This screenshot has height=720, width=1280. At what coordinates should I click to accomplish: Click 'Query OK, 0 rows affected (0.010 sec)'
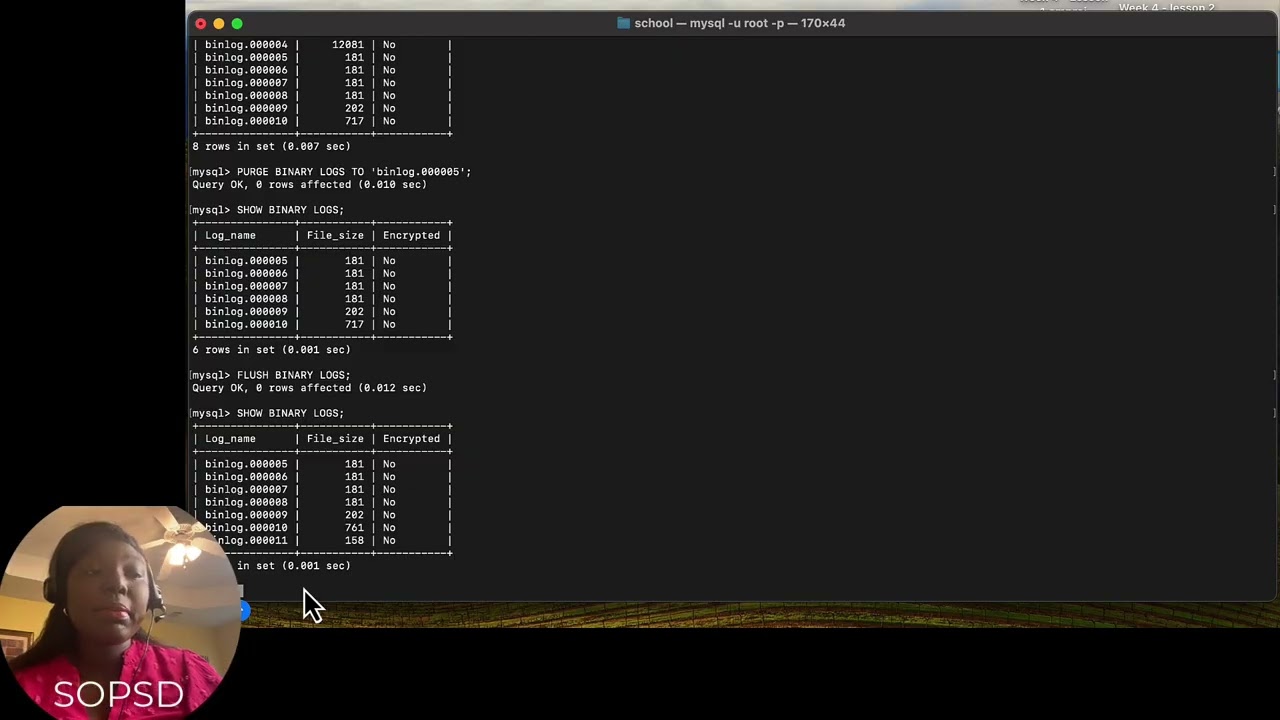309,185
